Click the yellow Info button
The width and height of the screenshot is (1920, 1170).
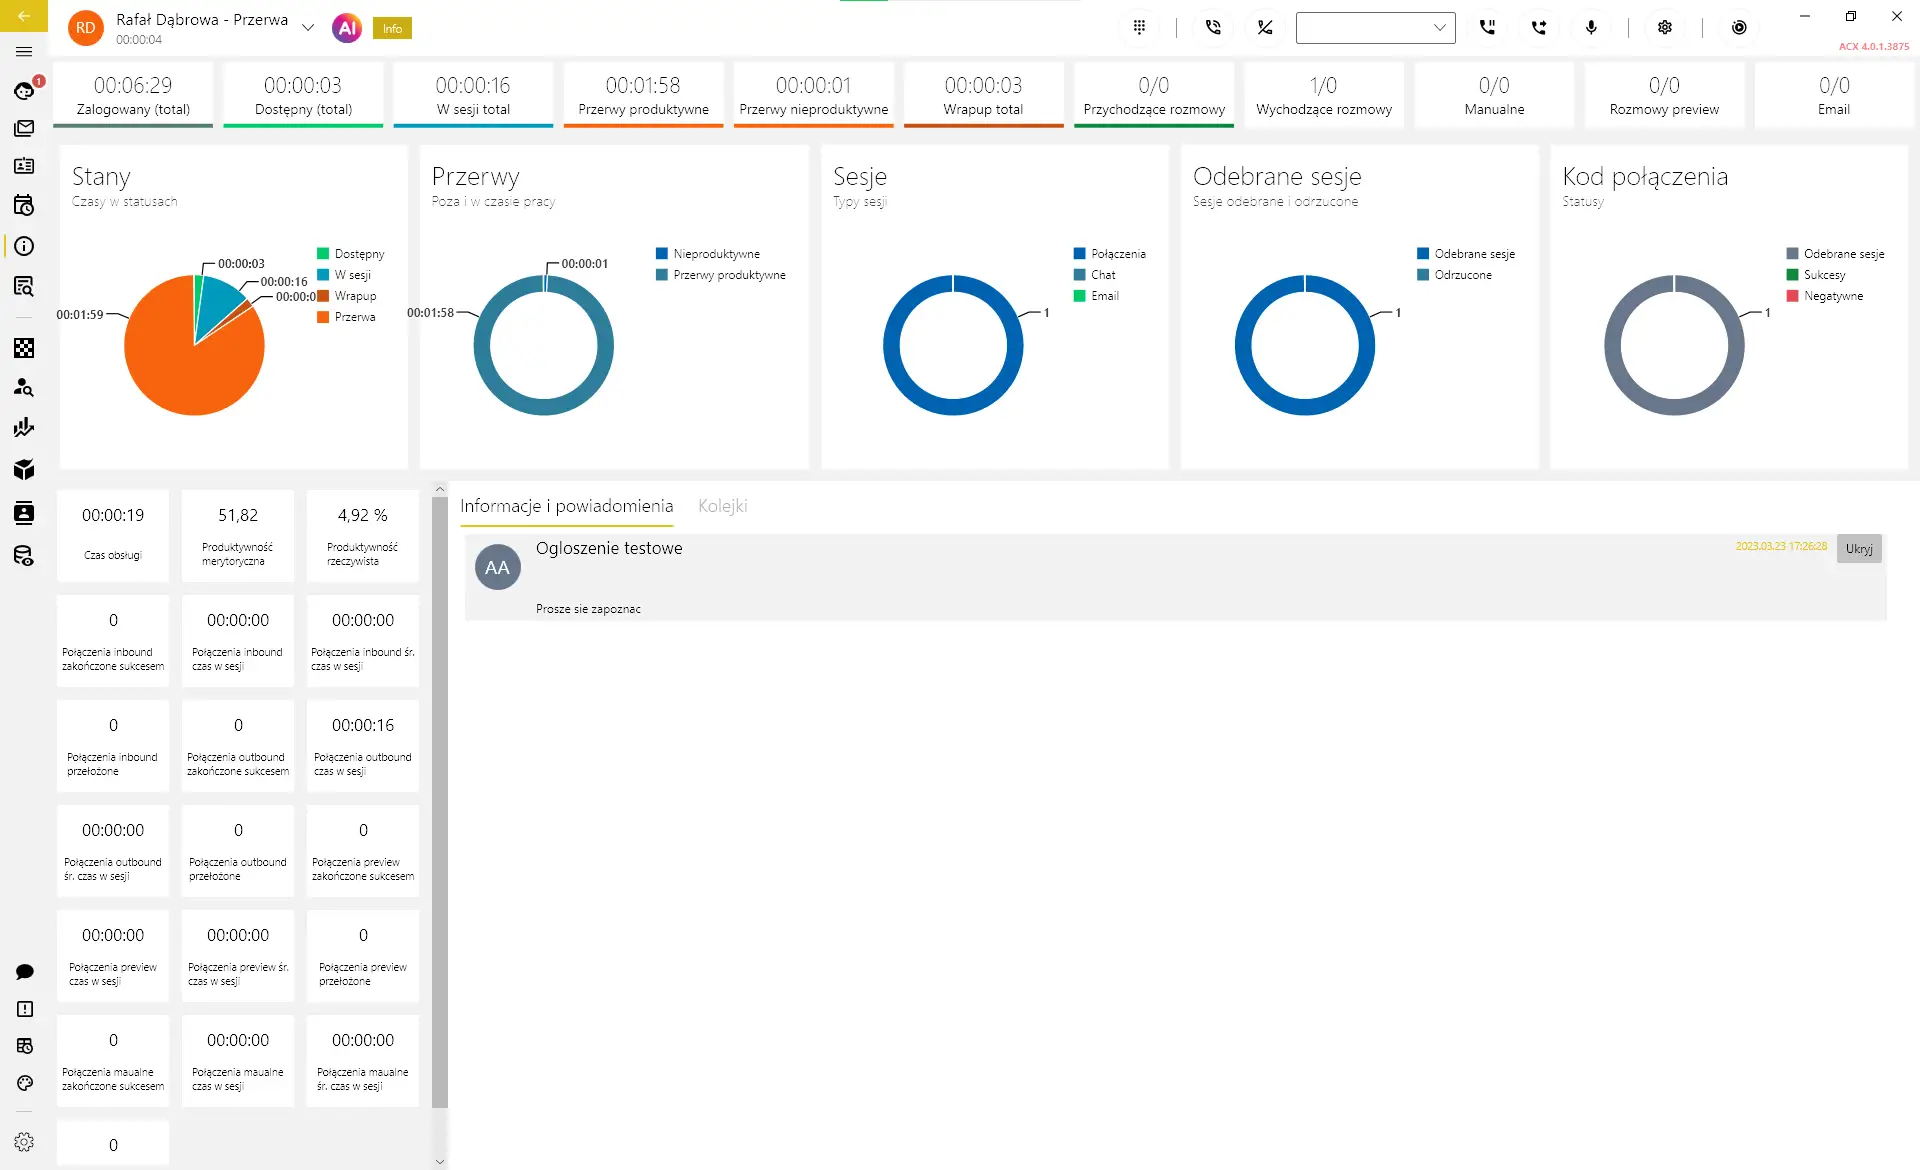click(x=392, y=29)
